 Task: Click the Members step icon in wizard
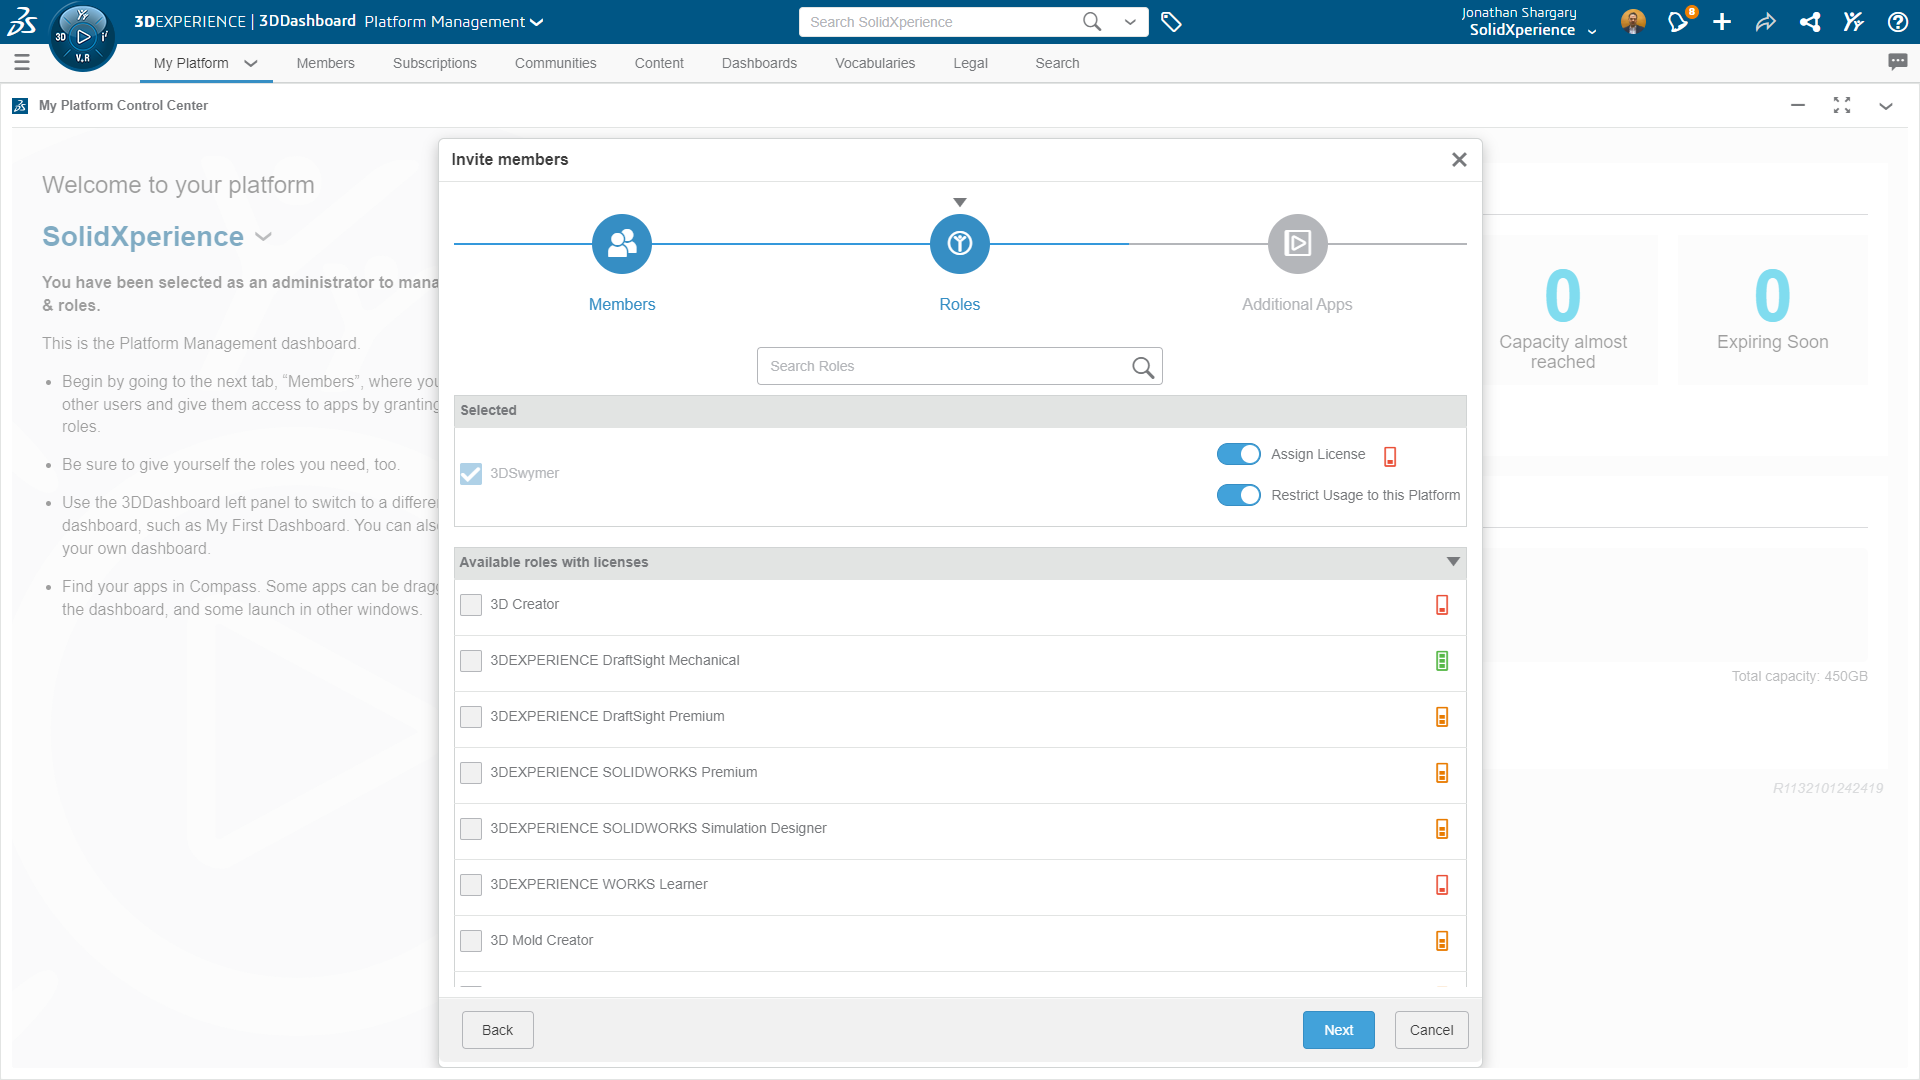tap(621, 243)
